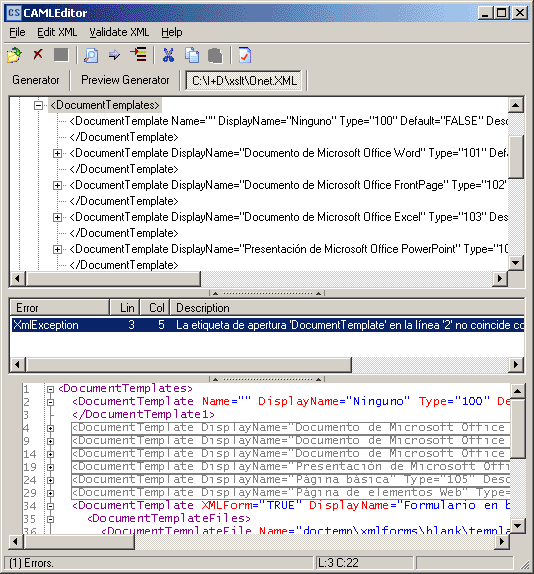This screenshot has width=534, height=574.
Task: Select the XmlException error row
Action: click(268, 325)
